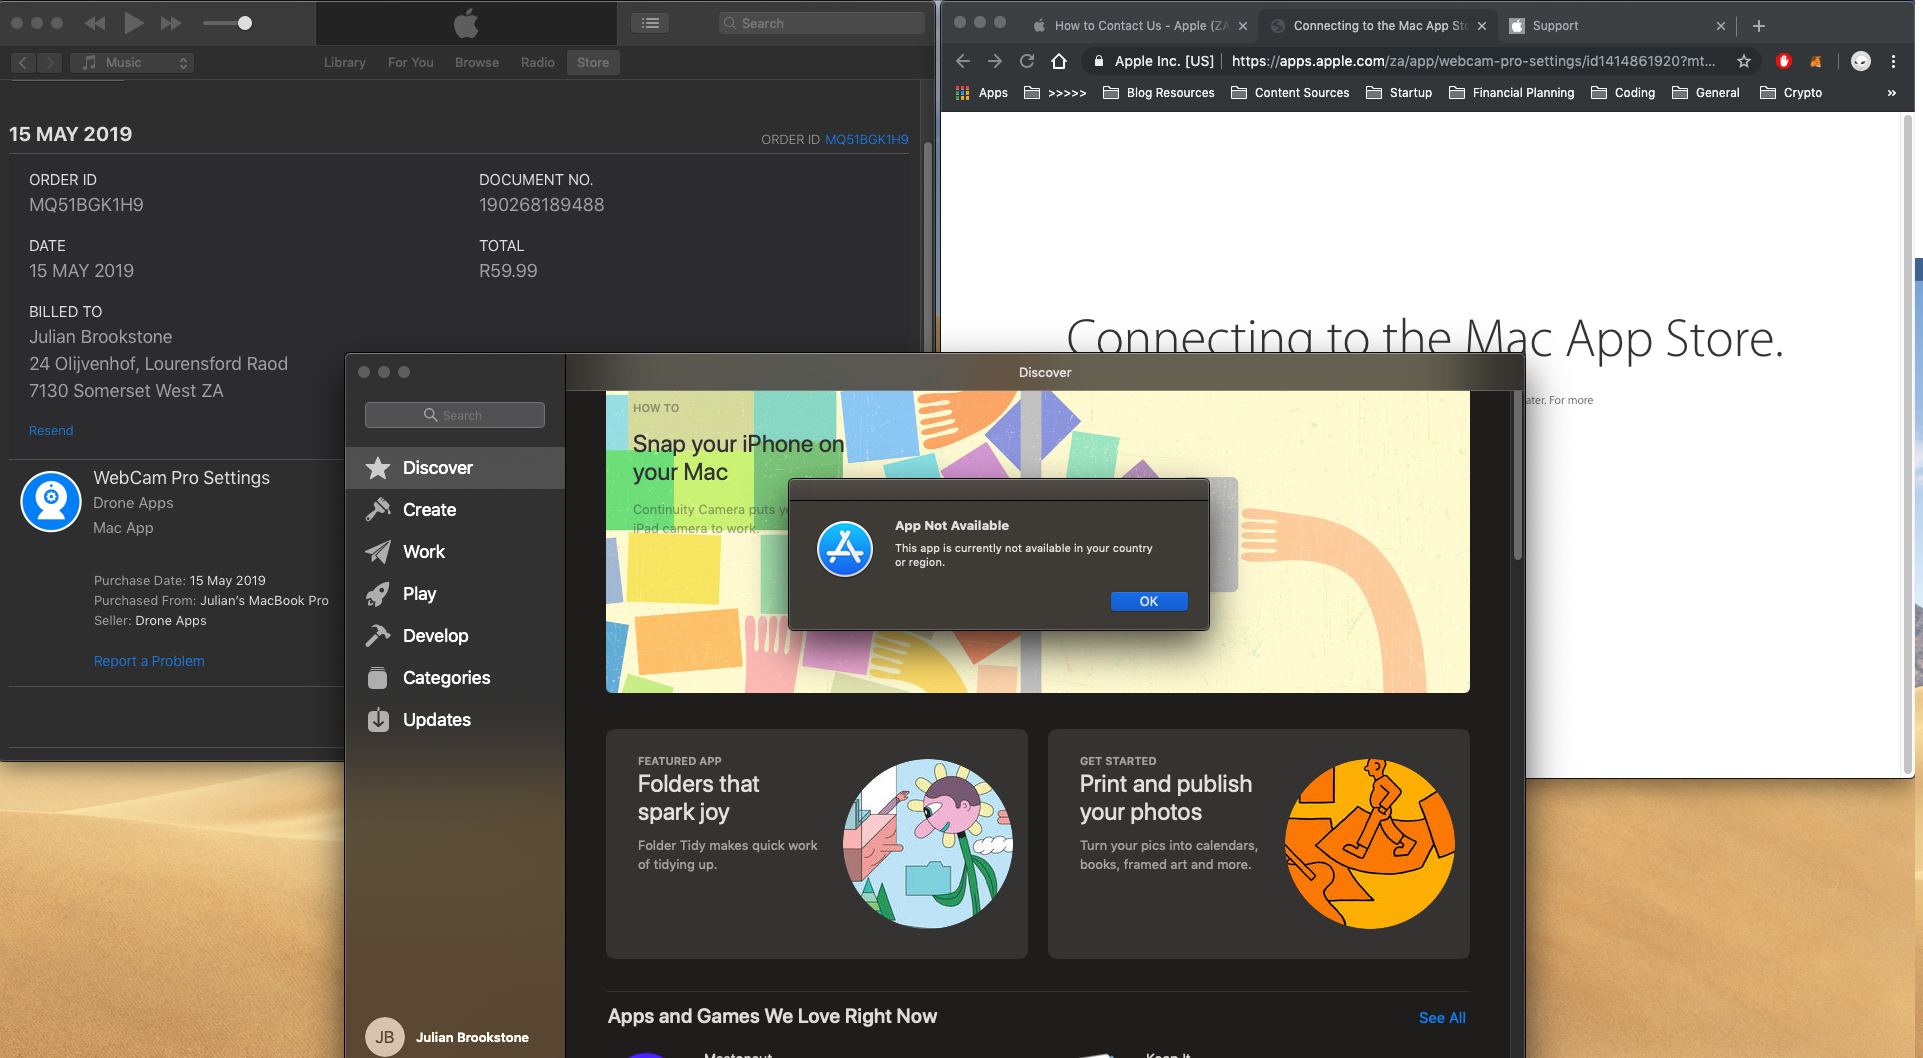Switch to iTunes Browse tab
The height and width of the screenshot is (1058, 1923).
pos(477,62)
